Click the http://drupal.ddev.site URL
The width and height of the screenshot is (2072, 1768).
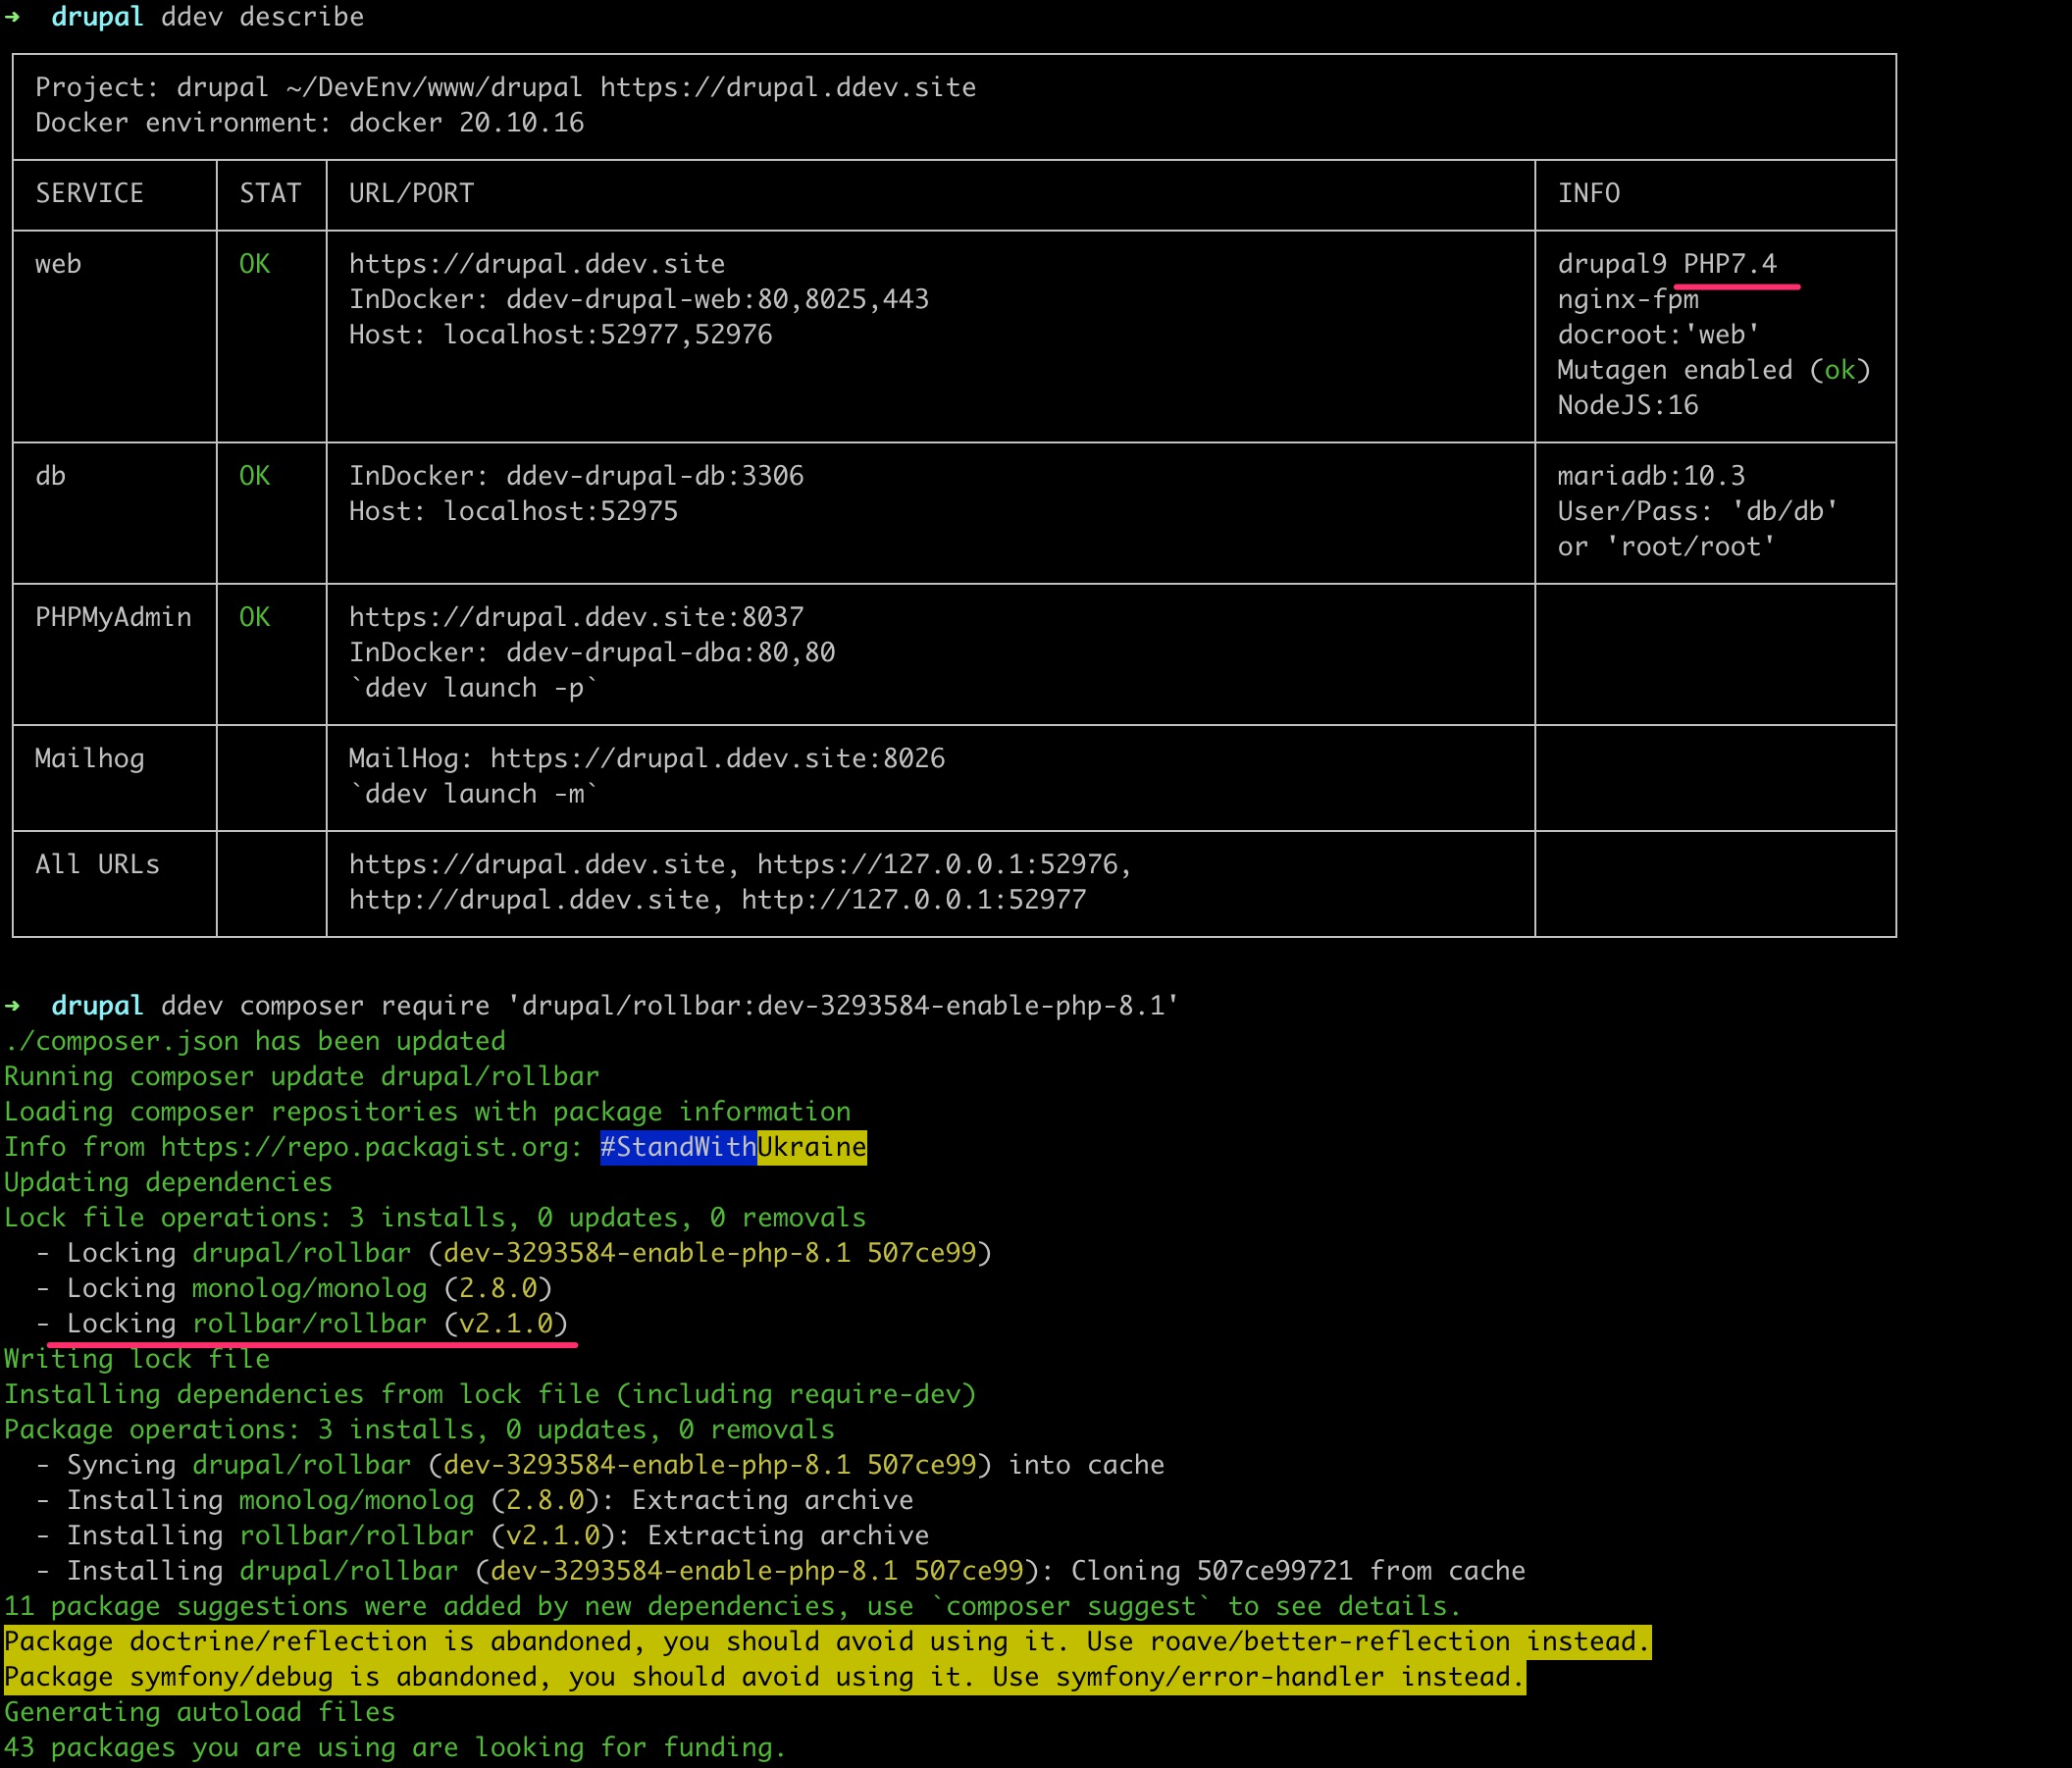click(x=530, y=899)
